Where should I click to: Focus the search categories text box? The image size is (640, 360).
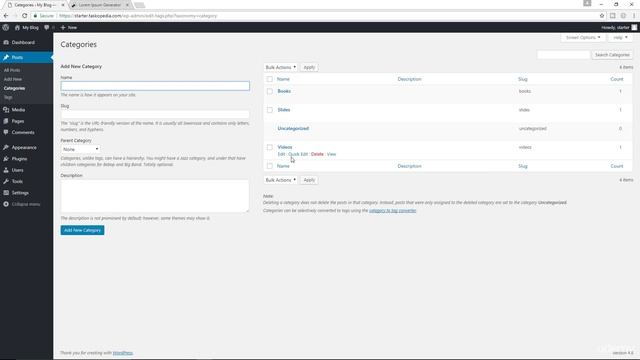click(x=564, y=55)
